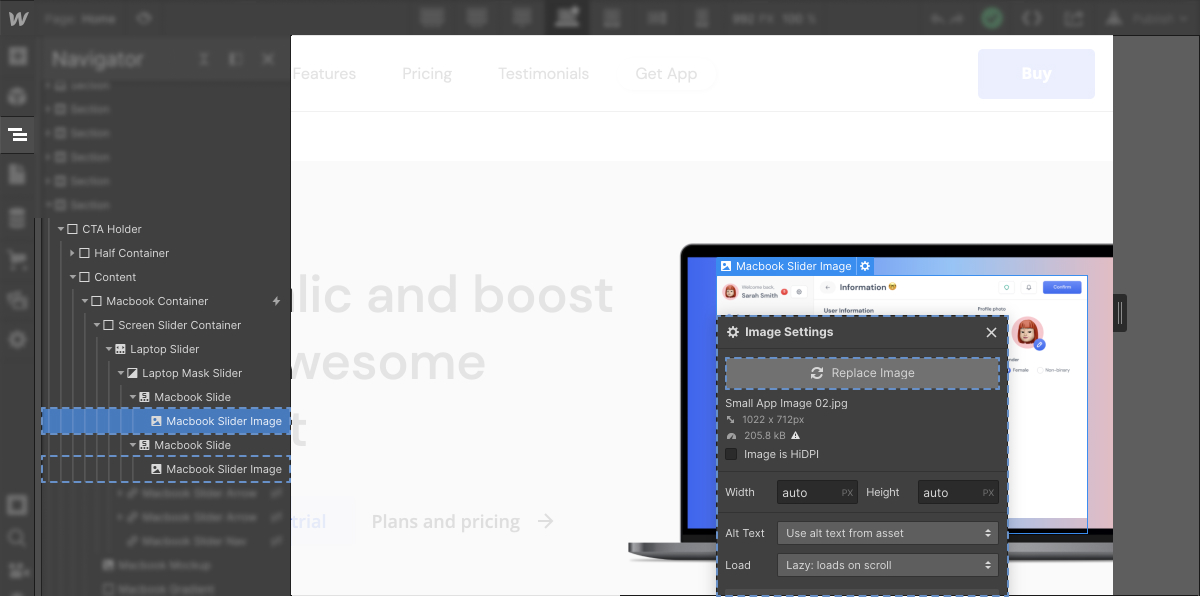Image resolution: width=1200 pixels, height=597 pixels.
Task: Click Replace Image button
Action: 862,373
